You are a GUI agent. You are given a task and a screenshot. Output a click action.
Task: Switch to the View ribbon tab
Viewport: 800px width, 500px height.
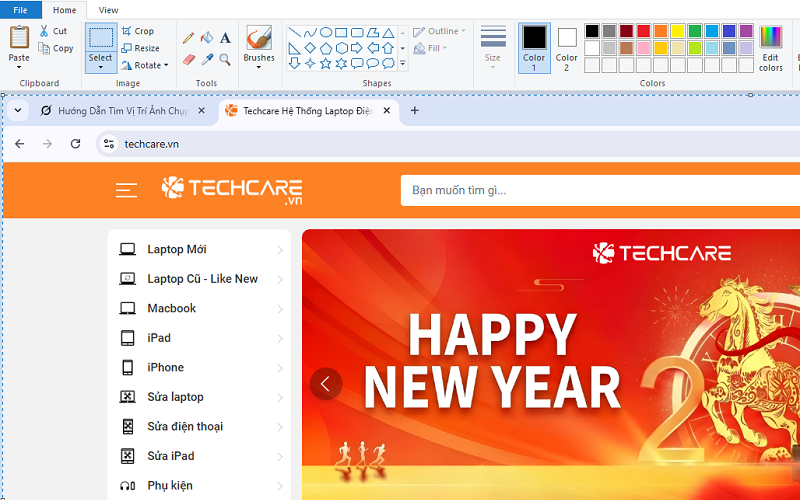point(108,10)
